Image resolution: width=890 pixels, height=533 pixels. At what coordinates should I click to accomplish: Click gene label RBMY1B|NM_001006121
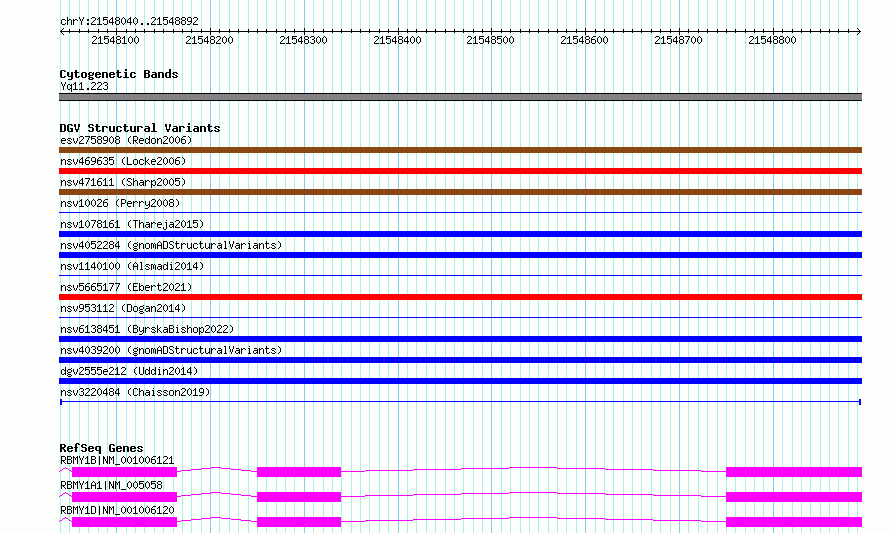pos(117,460)
